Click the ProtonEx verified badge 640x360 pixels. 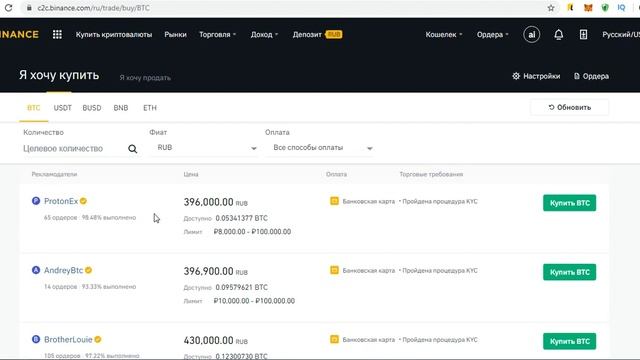click(83, 201)
